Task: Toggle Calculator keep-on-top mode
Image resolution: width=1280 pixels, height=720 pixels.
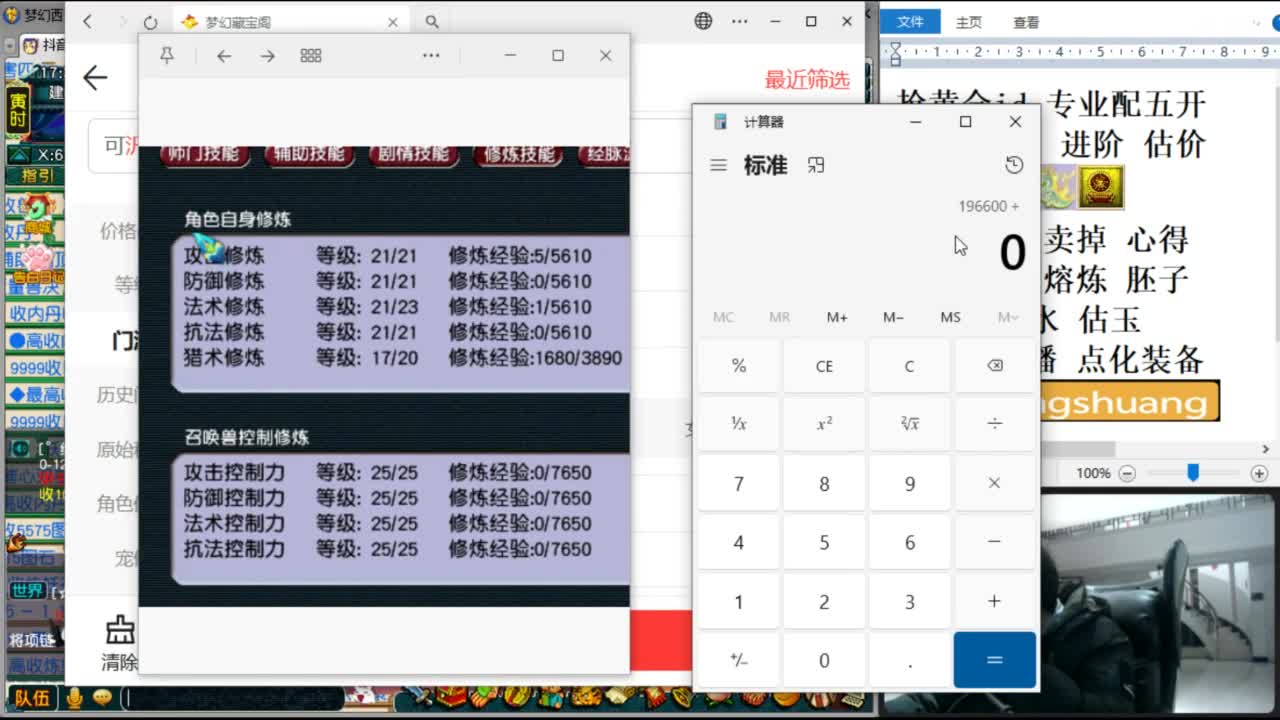Action: pyautogui.click(x=816, y=165)
